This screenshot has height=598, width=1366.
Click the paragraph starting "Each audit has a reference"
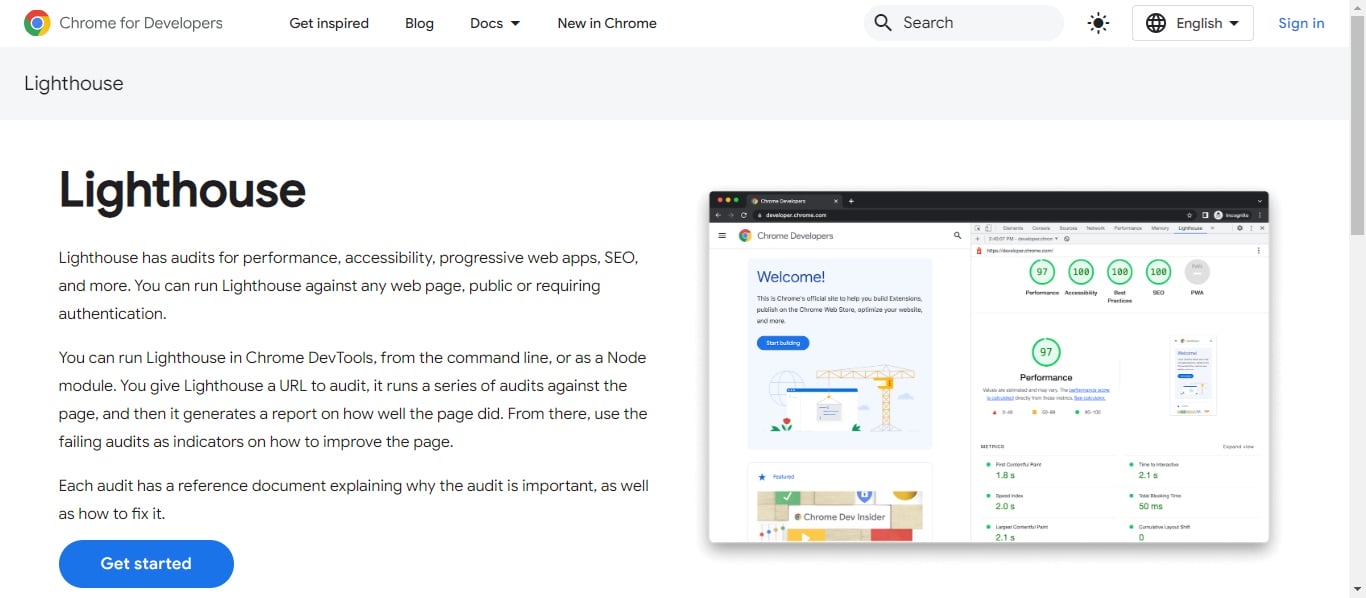pyautogui.click(x=354, y=500)
